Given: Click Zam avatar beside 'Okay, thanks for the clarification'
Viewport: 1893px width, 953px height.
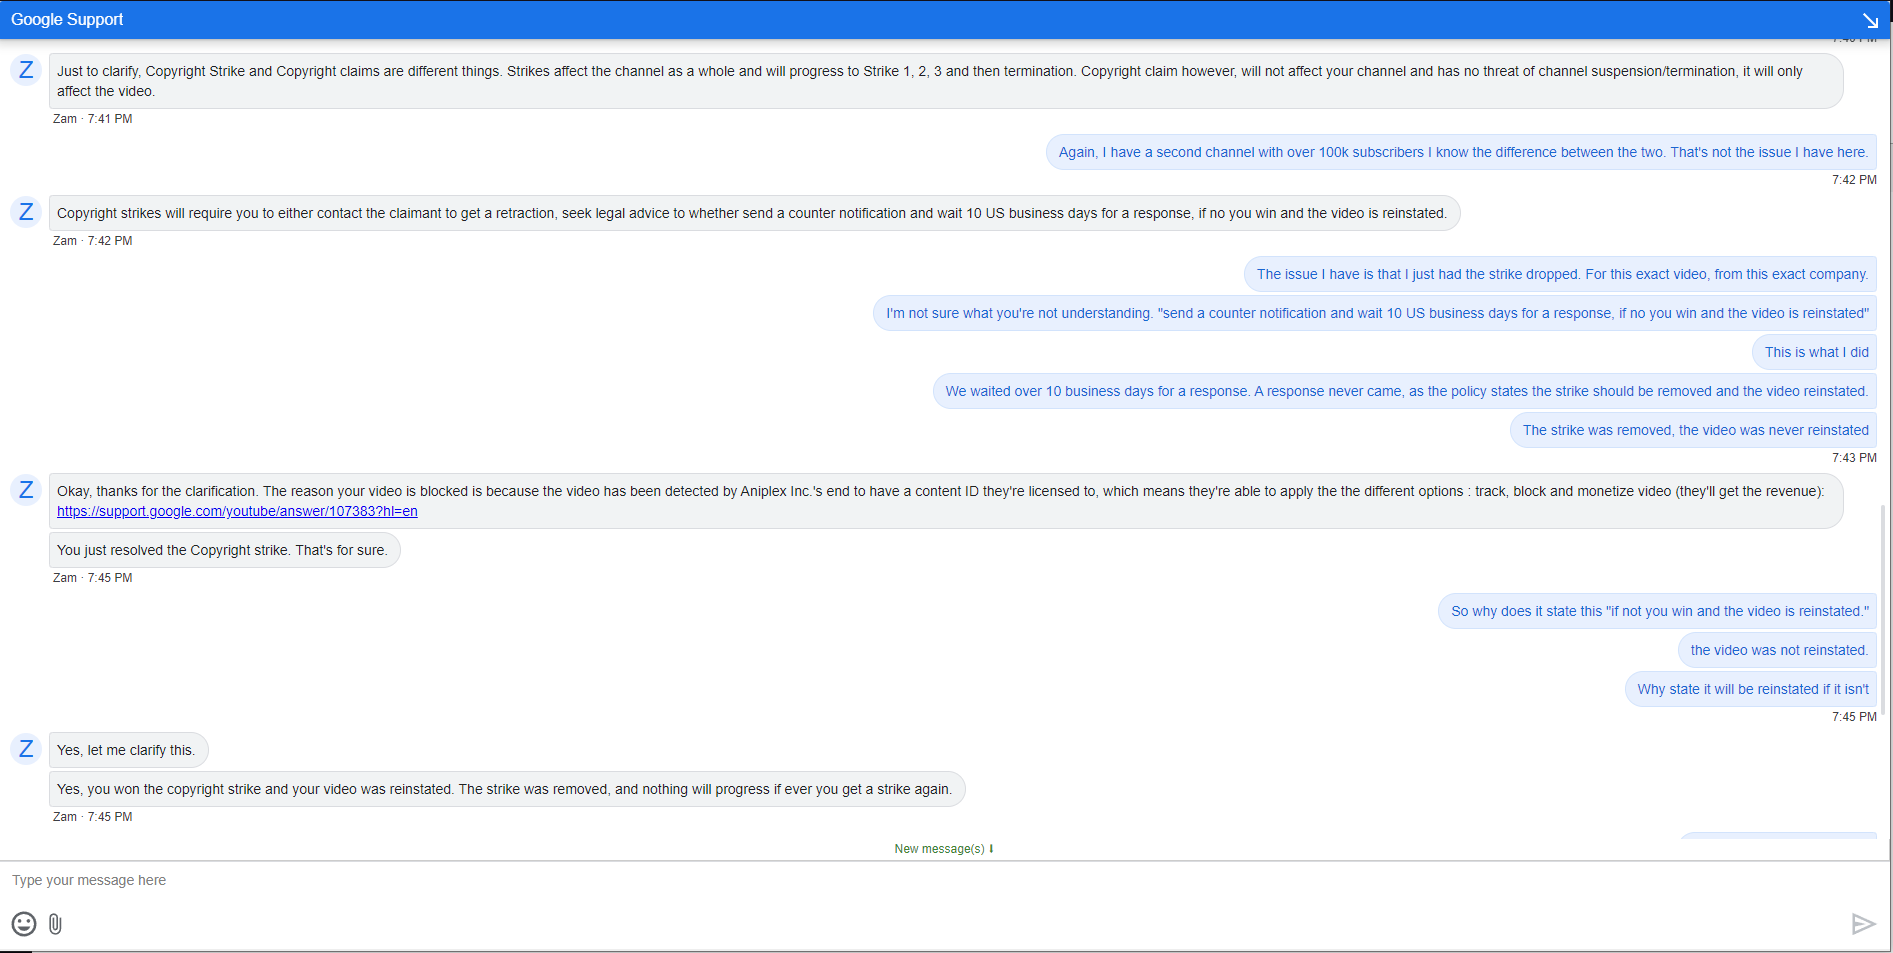Looking at the screenshot, I should point(26,490).
